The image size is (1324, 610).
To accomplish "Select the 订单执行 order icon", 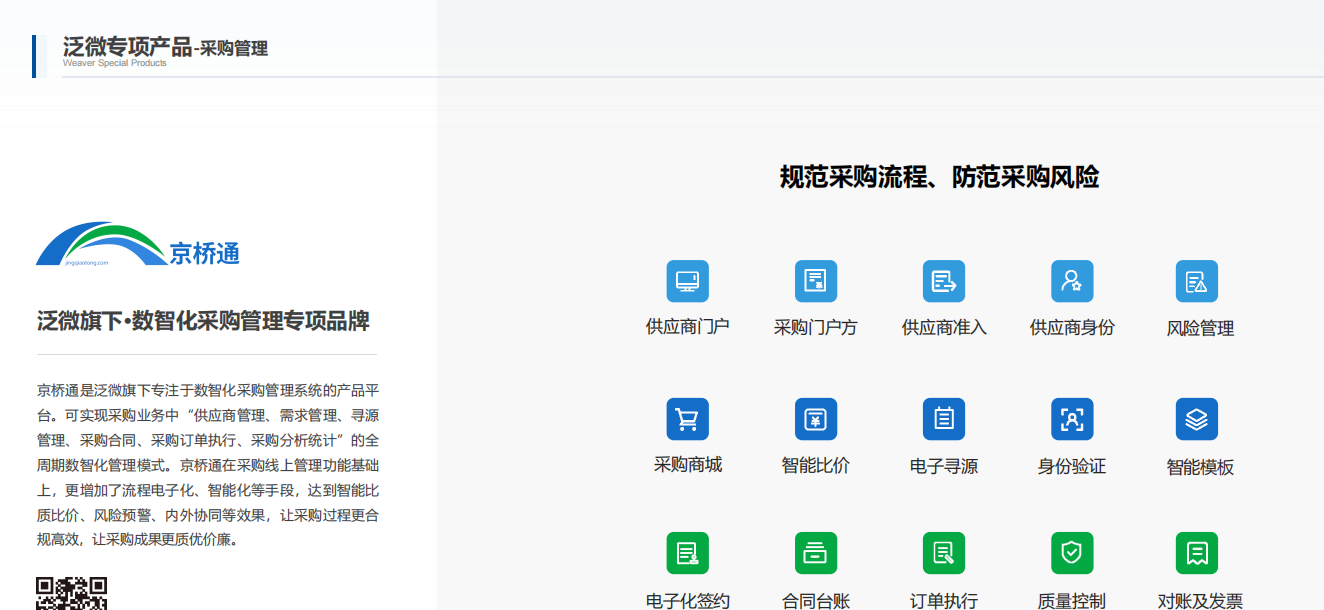I will pos(944,552).
